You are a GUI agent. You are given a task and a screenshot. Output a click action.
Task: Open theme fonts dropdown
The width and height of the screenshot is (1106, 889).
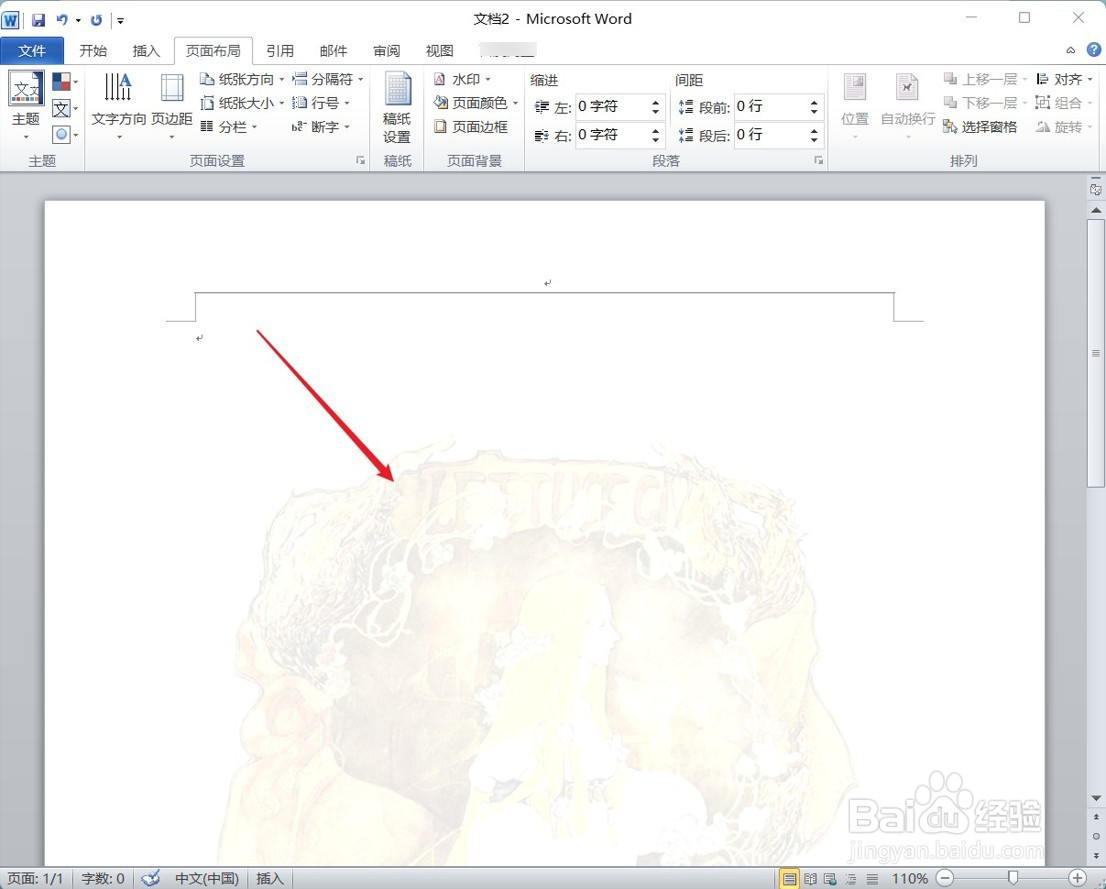[x=65, y=108]
